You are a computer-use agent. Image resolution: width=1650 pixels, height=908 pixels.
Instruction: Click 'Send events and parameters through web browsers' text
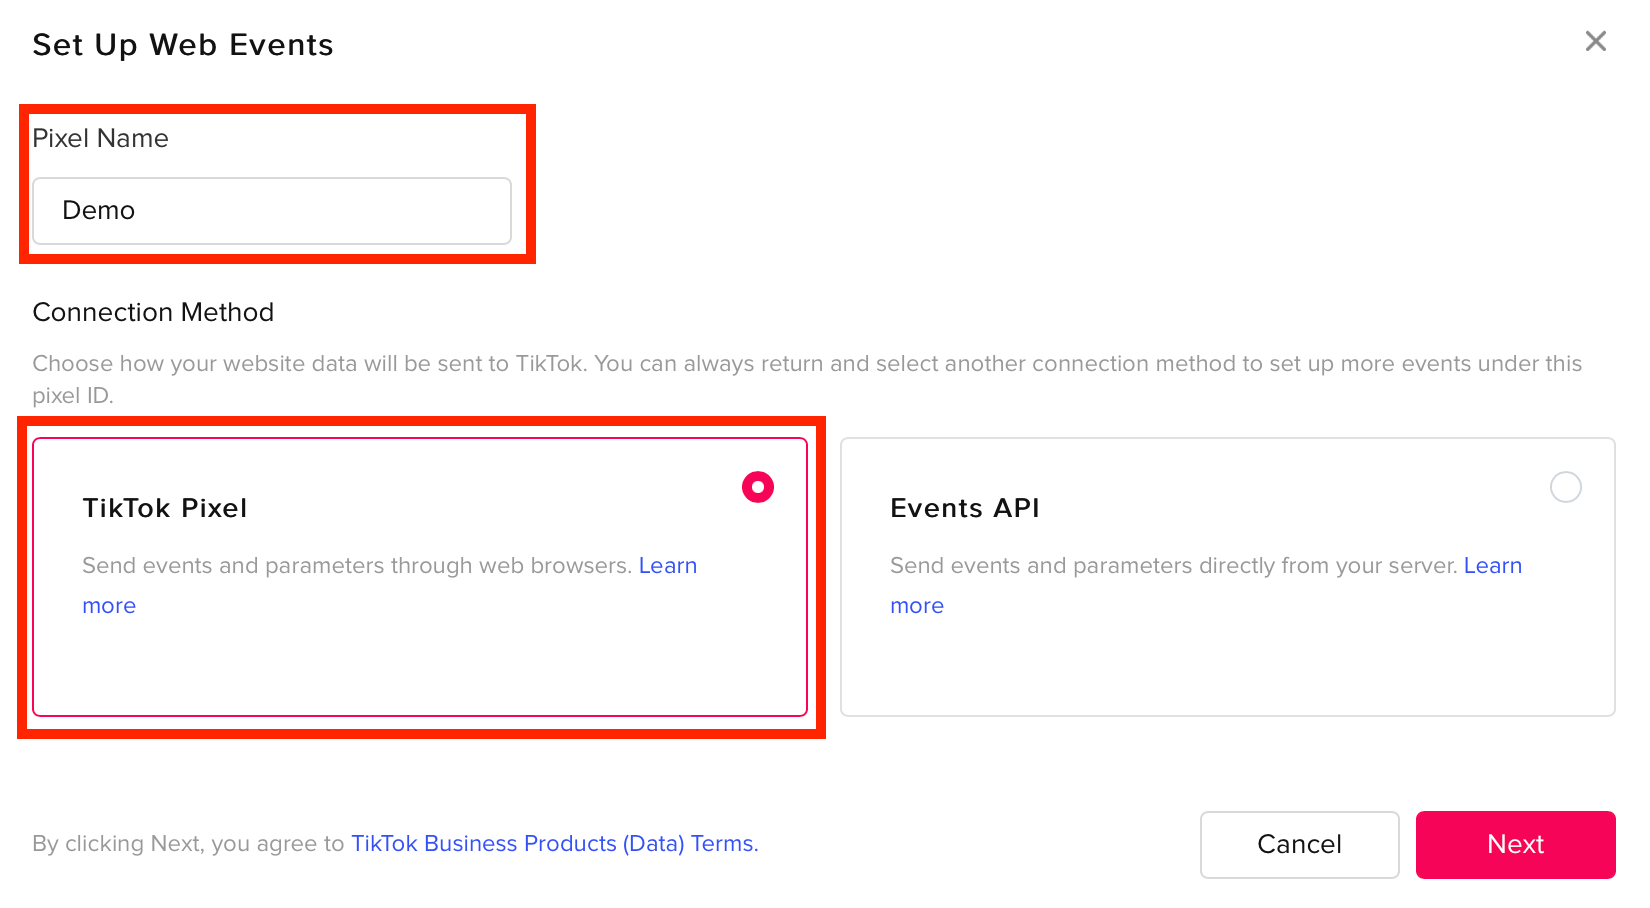point(356,566)
